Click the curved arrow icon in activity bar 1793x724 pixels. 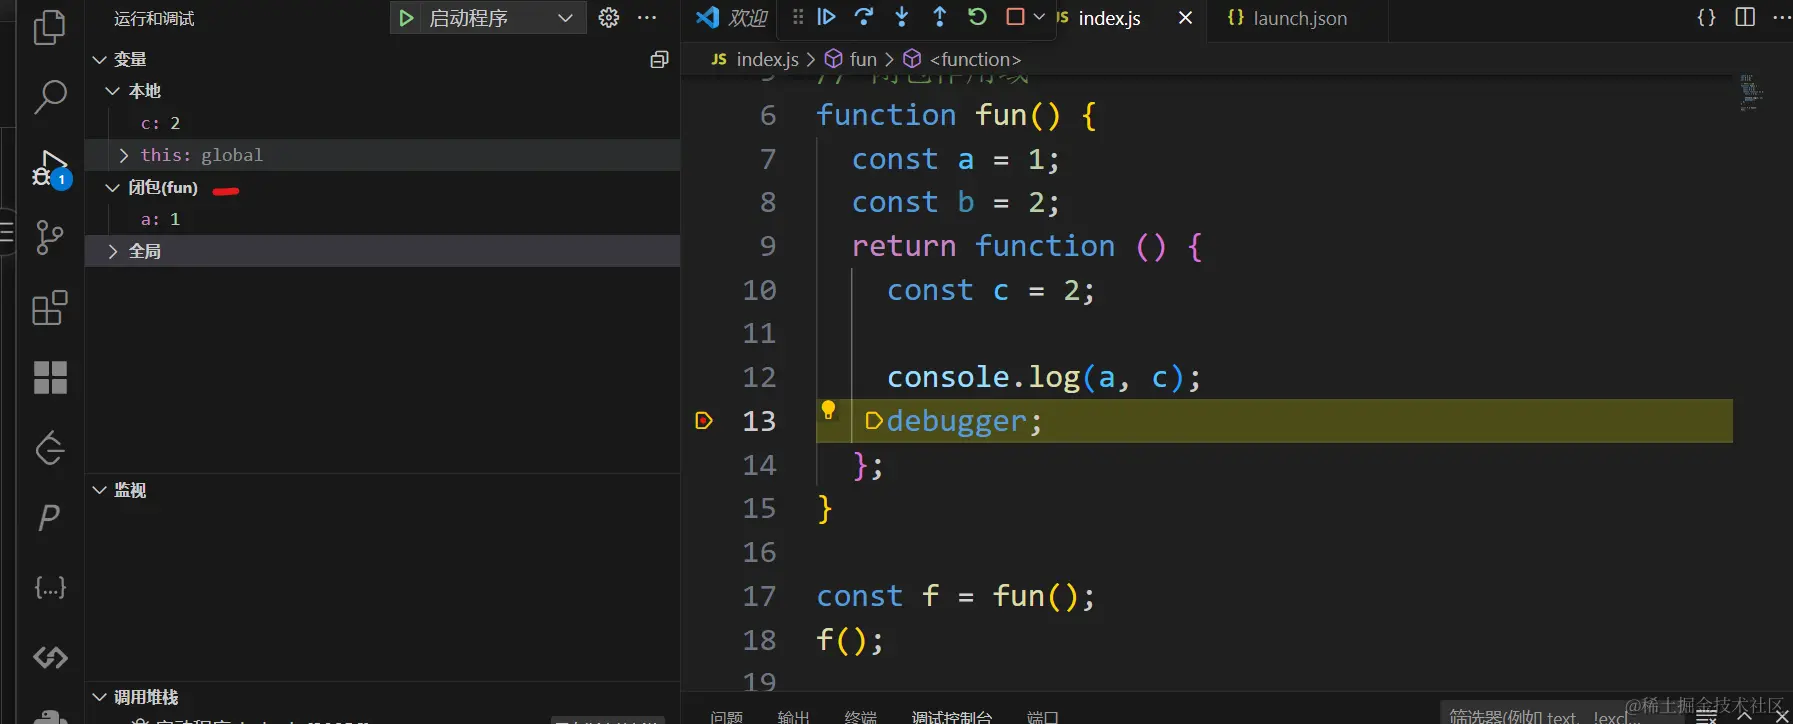click(50, 448)
